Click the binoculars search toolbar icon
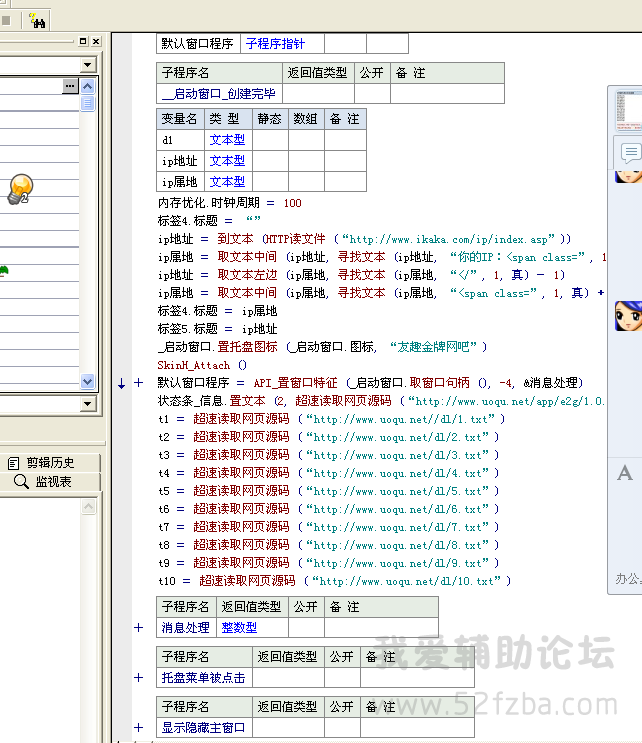 (36, 21)
